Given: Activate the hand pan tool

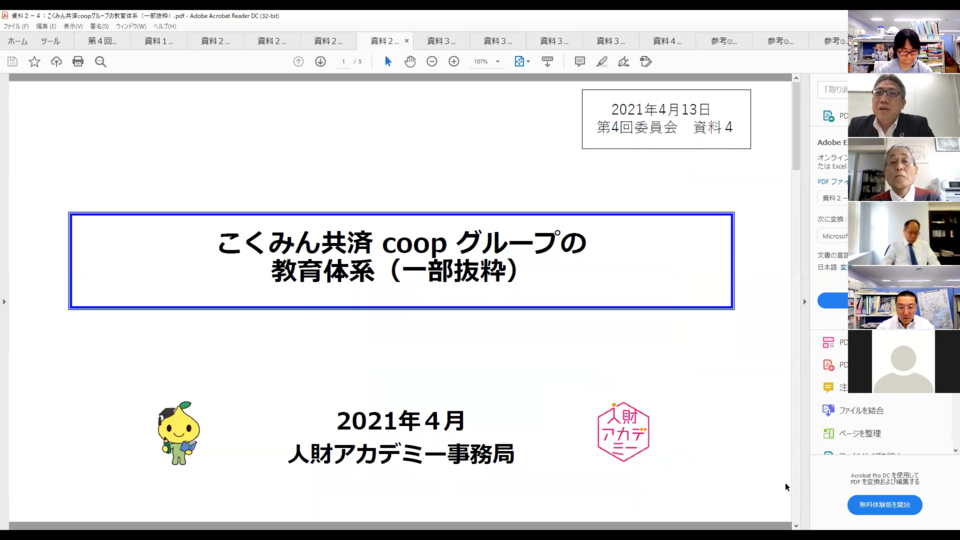Looking at the screenshot, I should (x=410, y=62).
